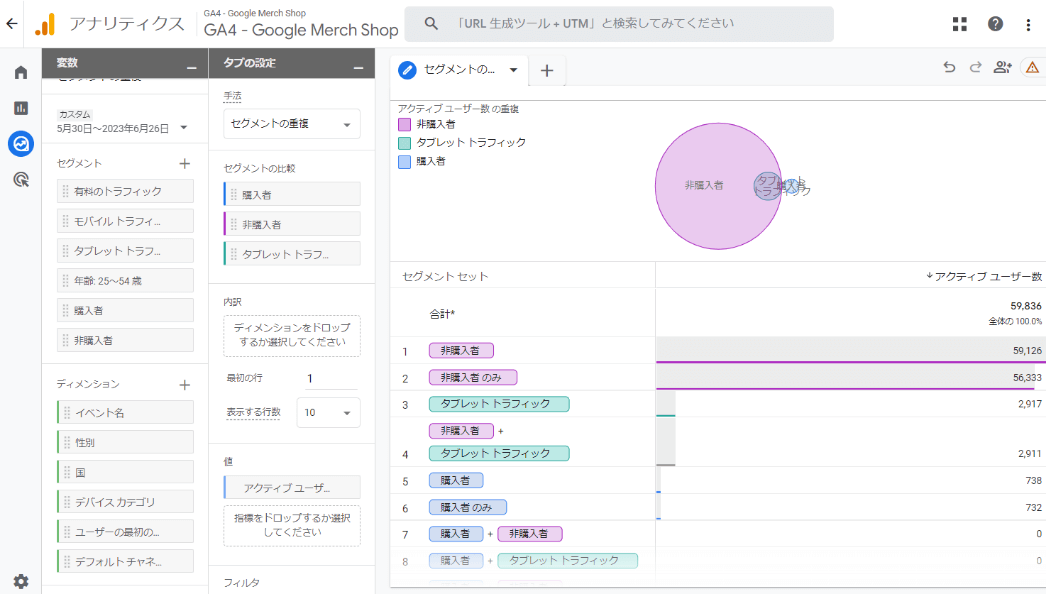Open Admin settings gear icon
Viewport: 1046px width, 594px height.
pyautogui.click(x=21, y=581)
